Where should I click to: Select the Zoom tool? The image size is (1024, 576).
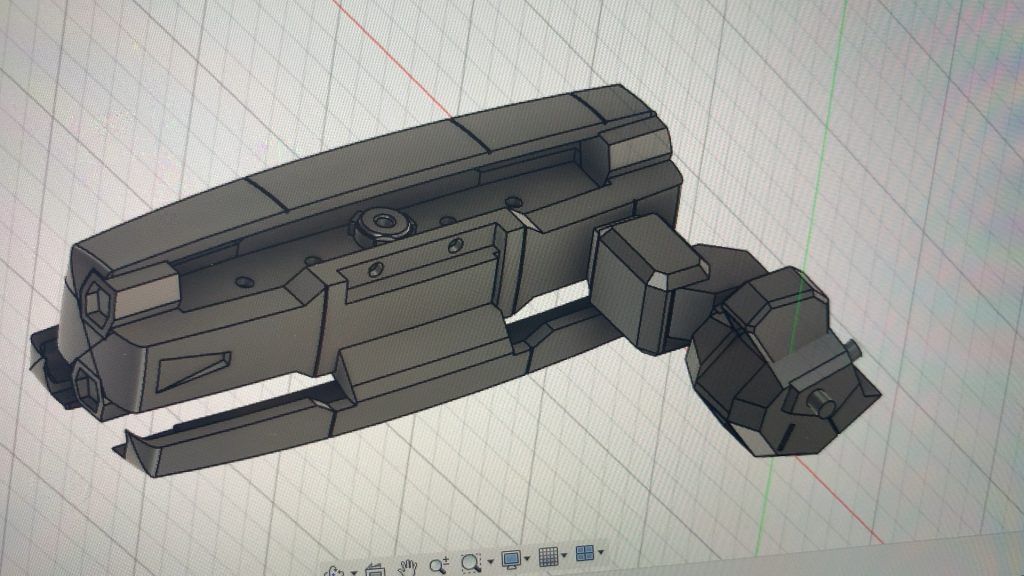click(436, 562)
